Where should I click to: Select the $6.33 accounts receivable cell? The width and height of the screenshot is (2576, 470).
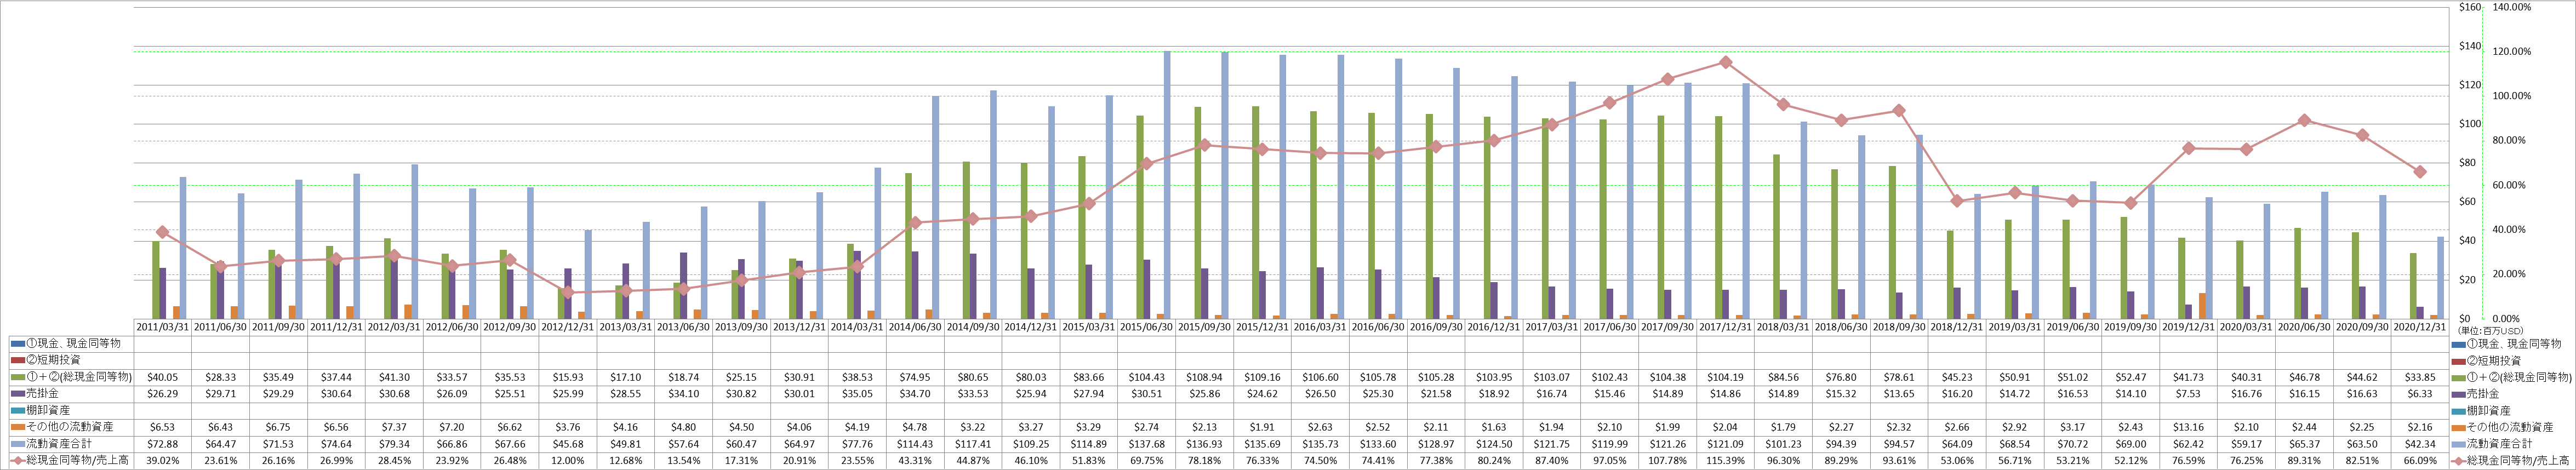click(x=2419, y=394)
